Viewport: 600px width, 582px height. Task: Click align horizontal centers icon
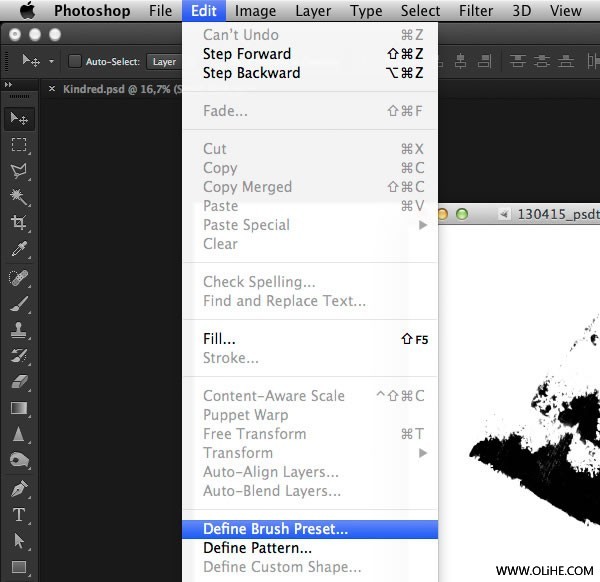461,61
